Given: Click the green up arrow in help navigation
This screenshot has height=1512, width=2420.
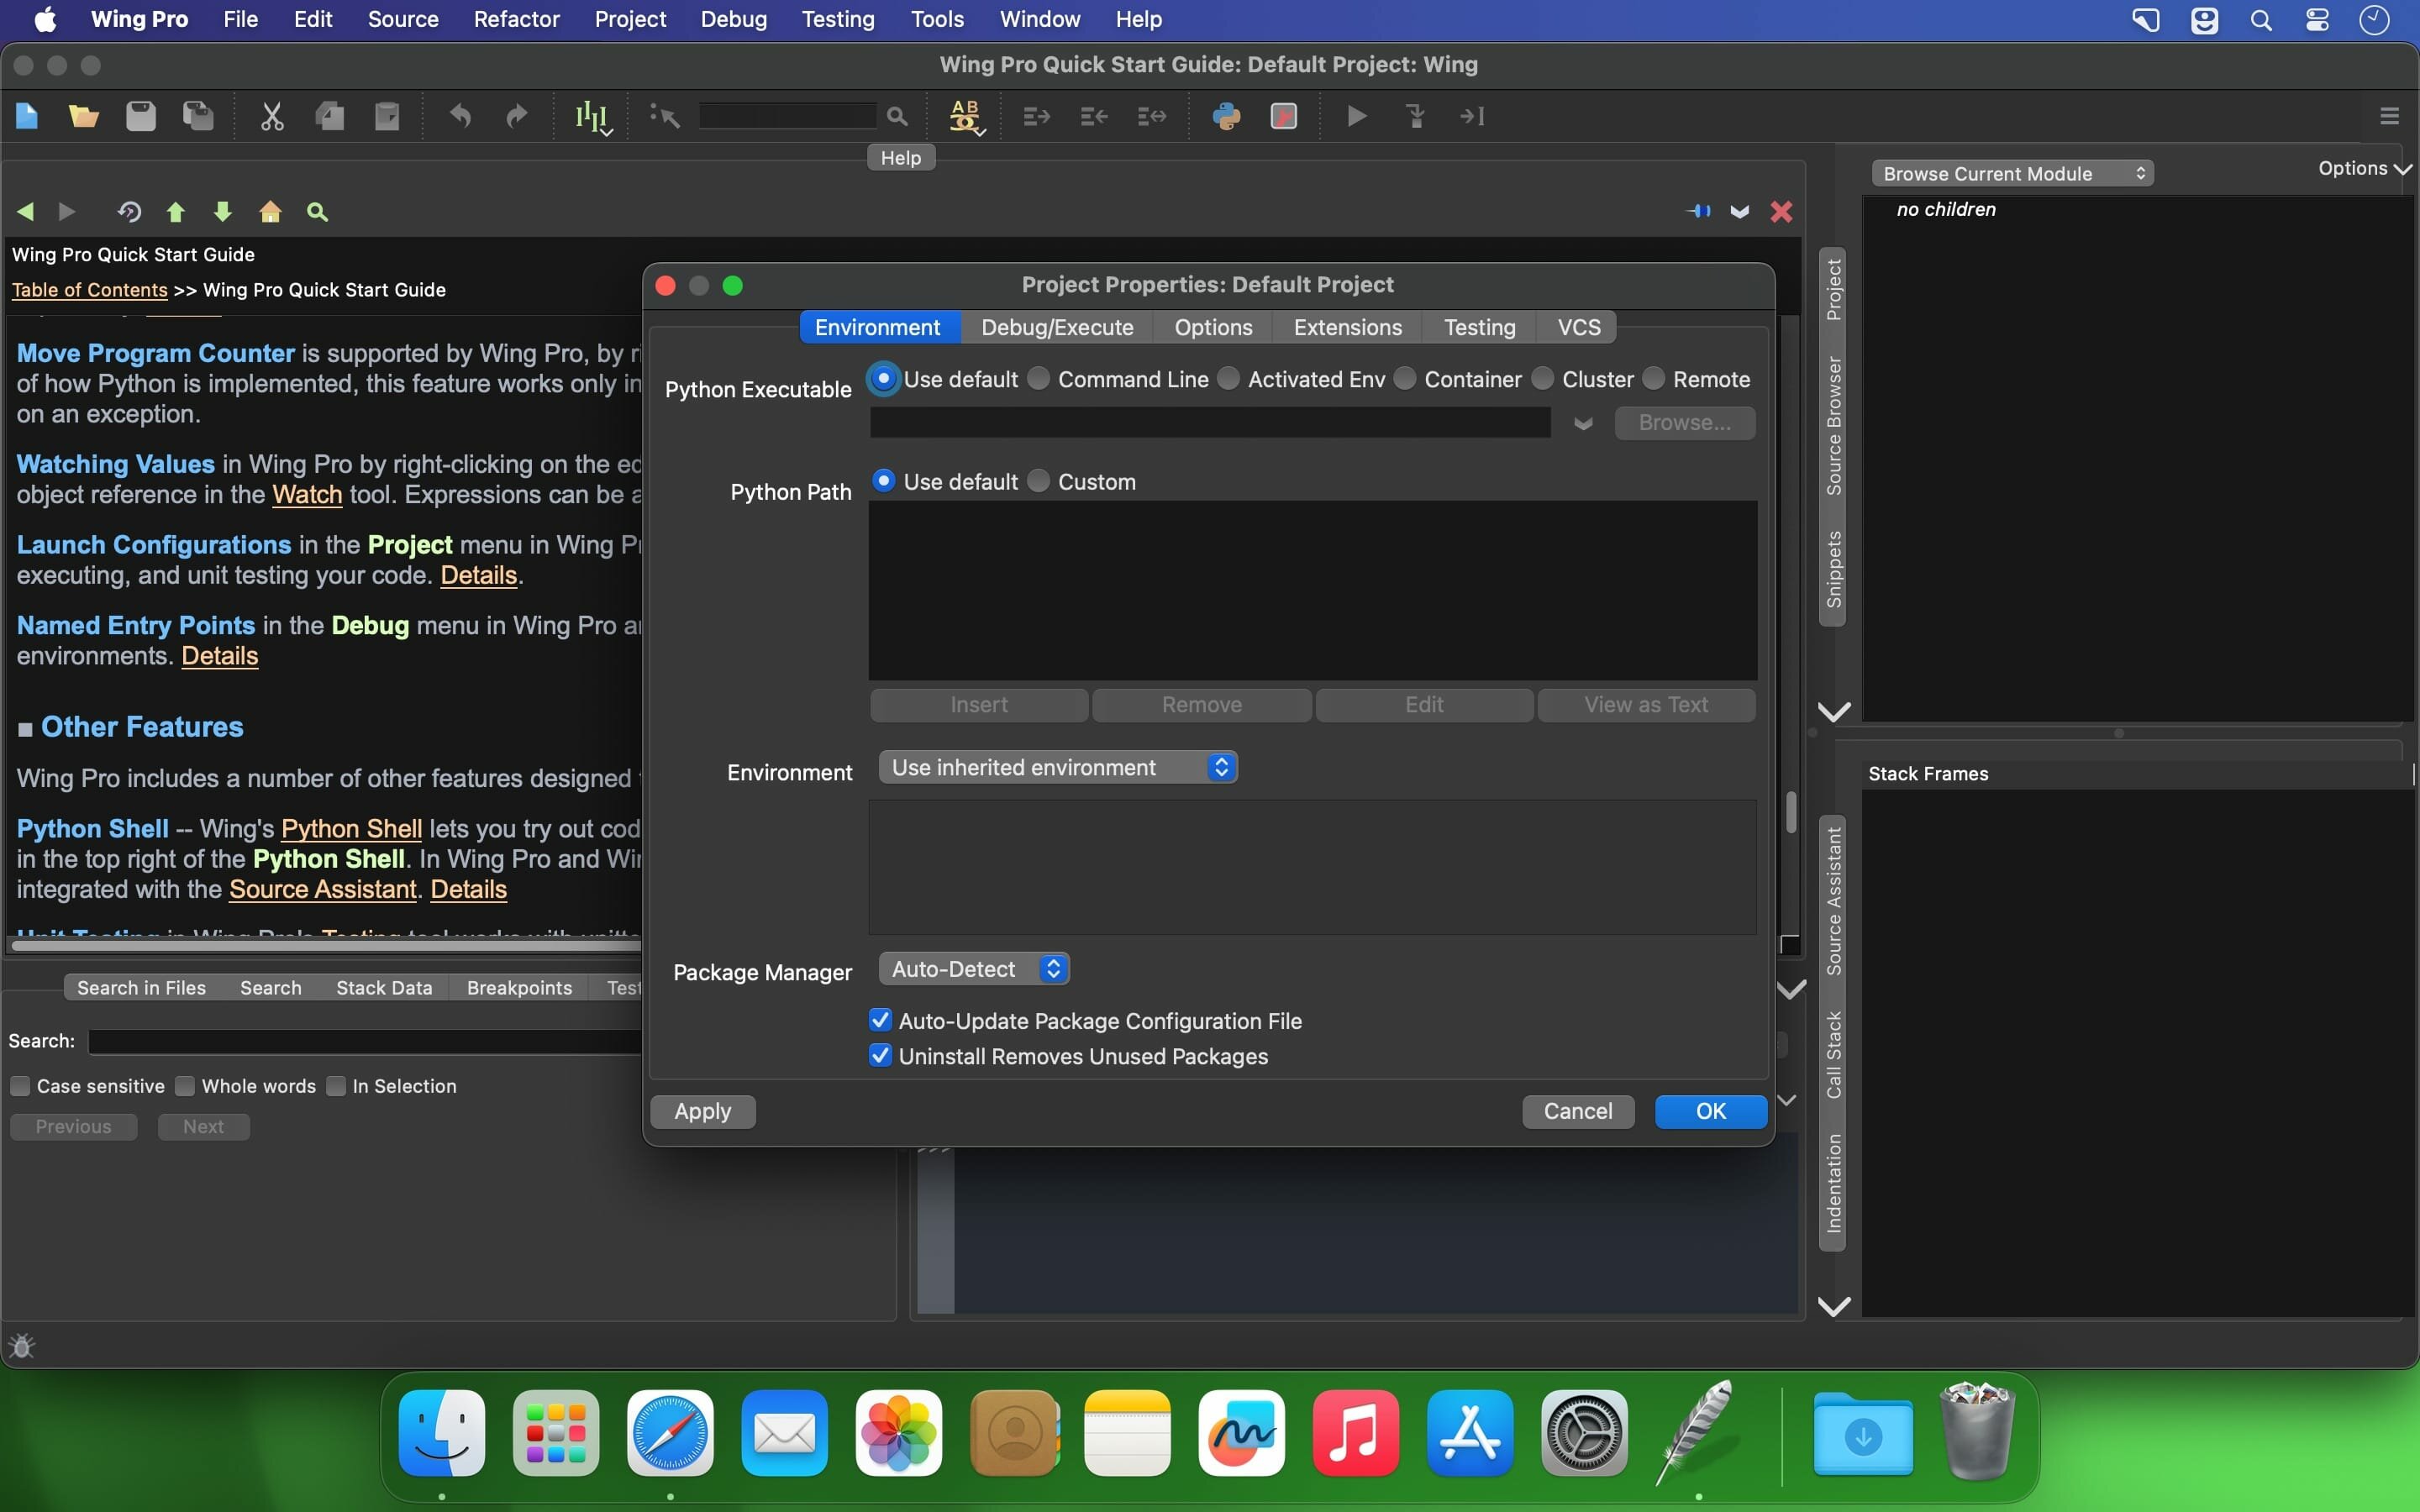Looking at the screenshot, I should pos(176,212).
